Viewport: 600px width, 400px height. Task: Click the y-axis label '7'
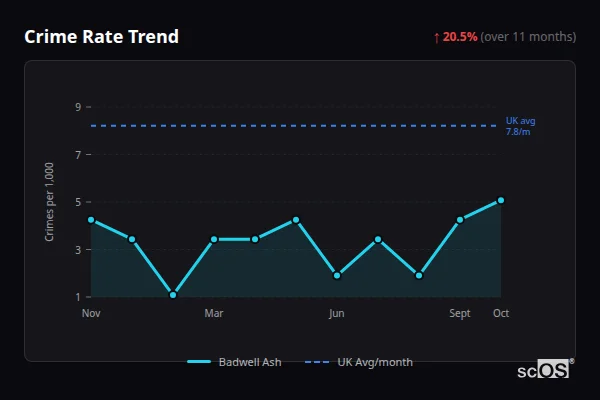coord(78,155)
